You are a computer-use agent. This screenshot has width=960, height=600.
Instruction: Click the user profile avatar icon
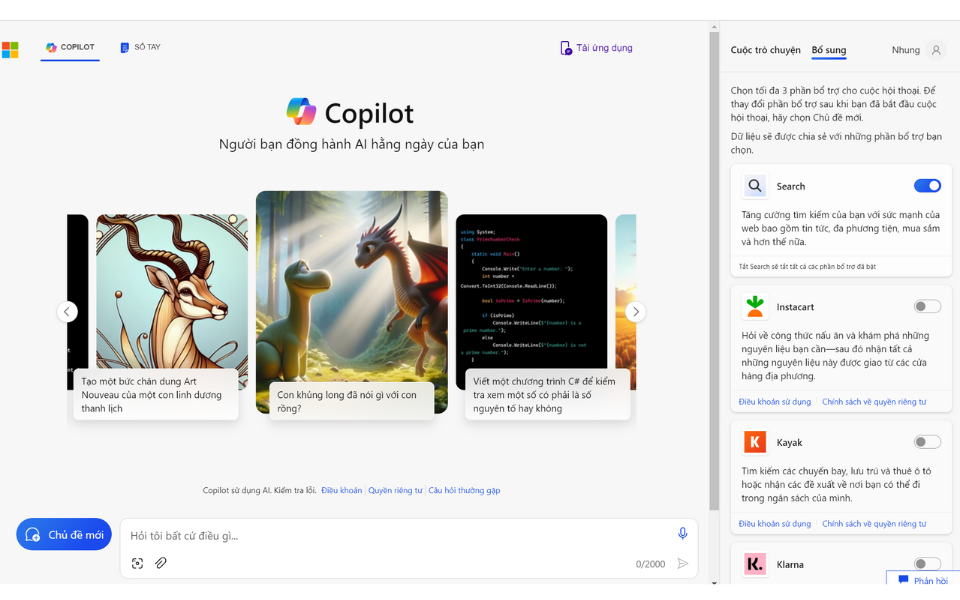tap(936, 50)
